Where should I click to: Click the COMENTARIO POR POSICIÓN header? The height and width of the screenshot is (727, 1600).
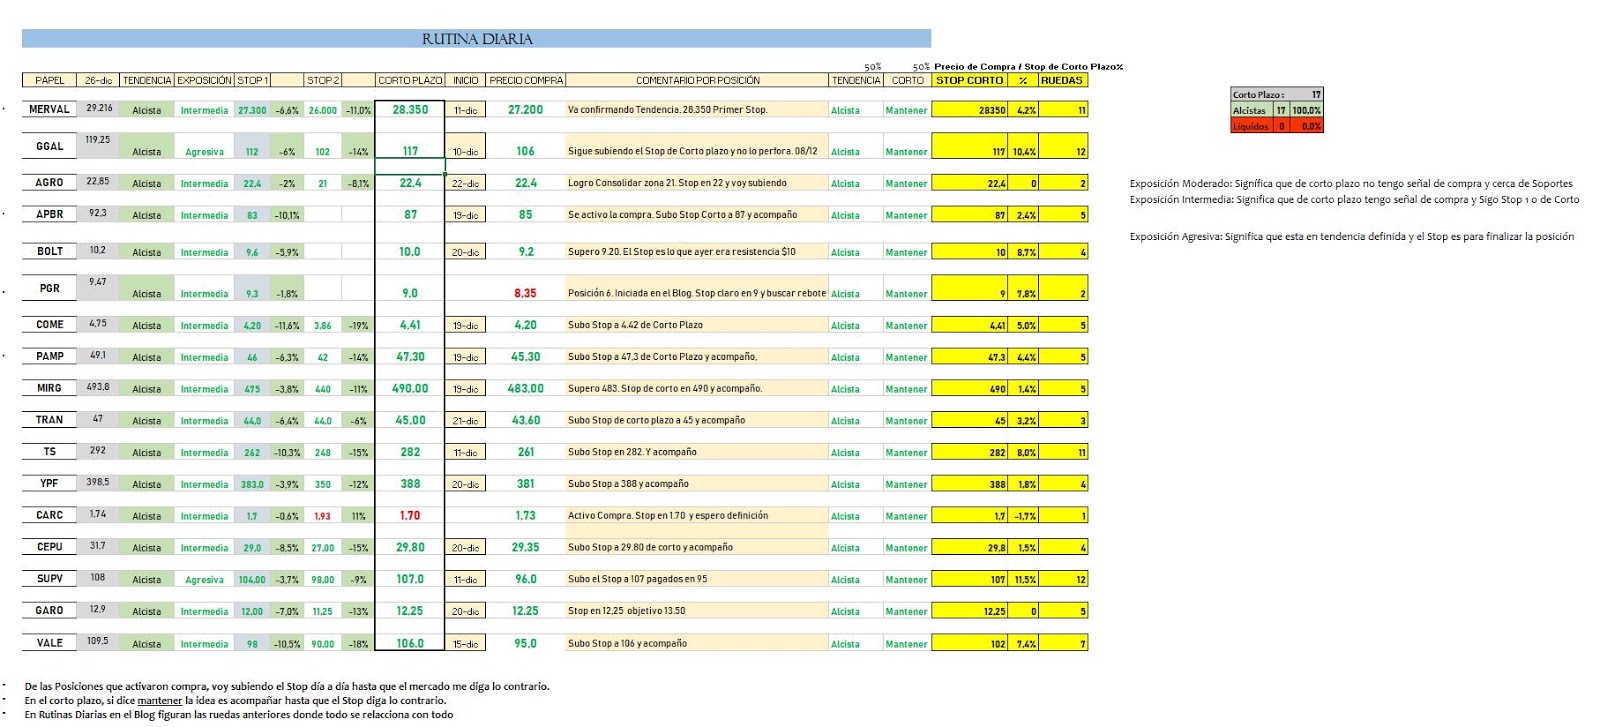click(x=697, y=80)
